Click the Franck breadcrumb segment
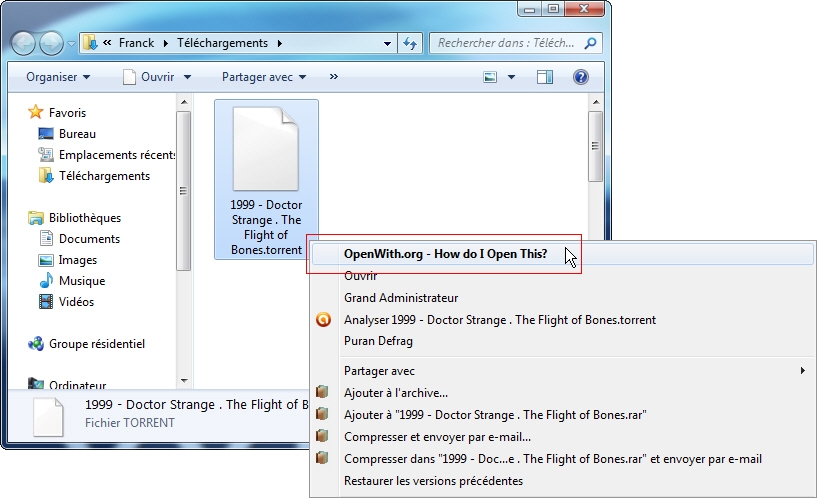Screen dimensions: 817x498 (x=136, y=43)
